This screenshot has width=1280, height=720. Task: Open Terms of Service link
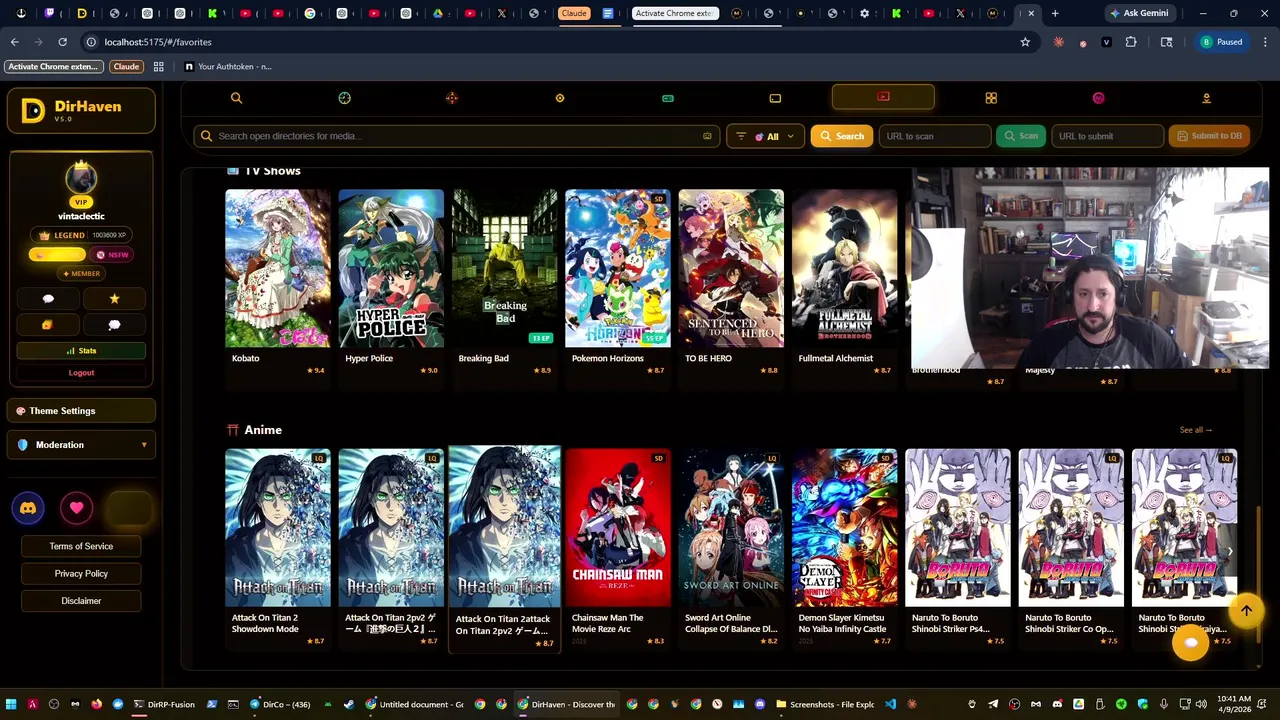tap(81, 546)
